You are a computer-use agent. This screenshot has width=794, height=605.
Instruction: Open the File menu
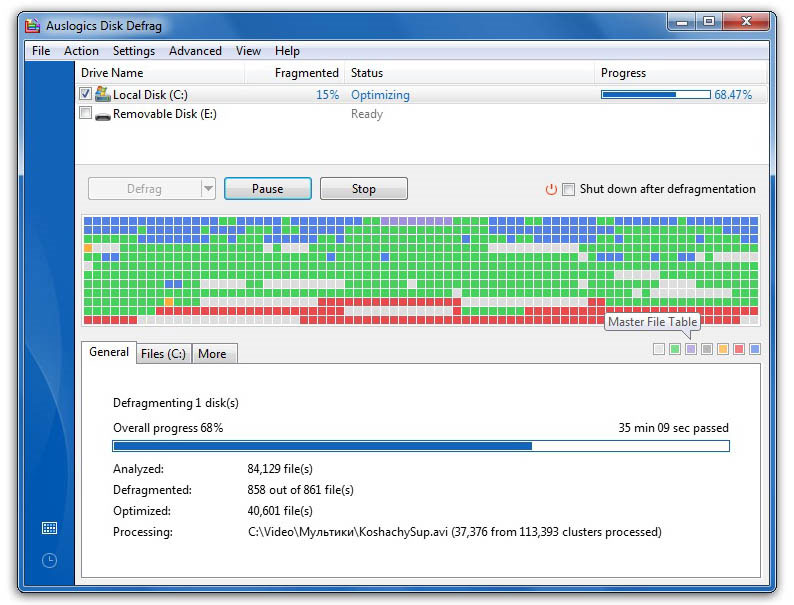(41, 51)
